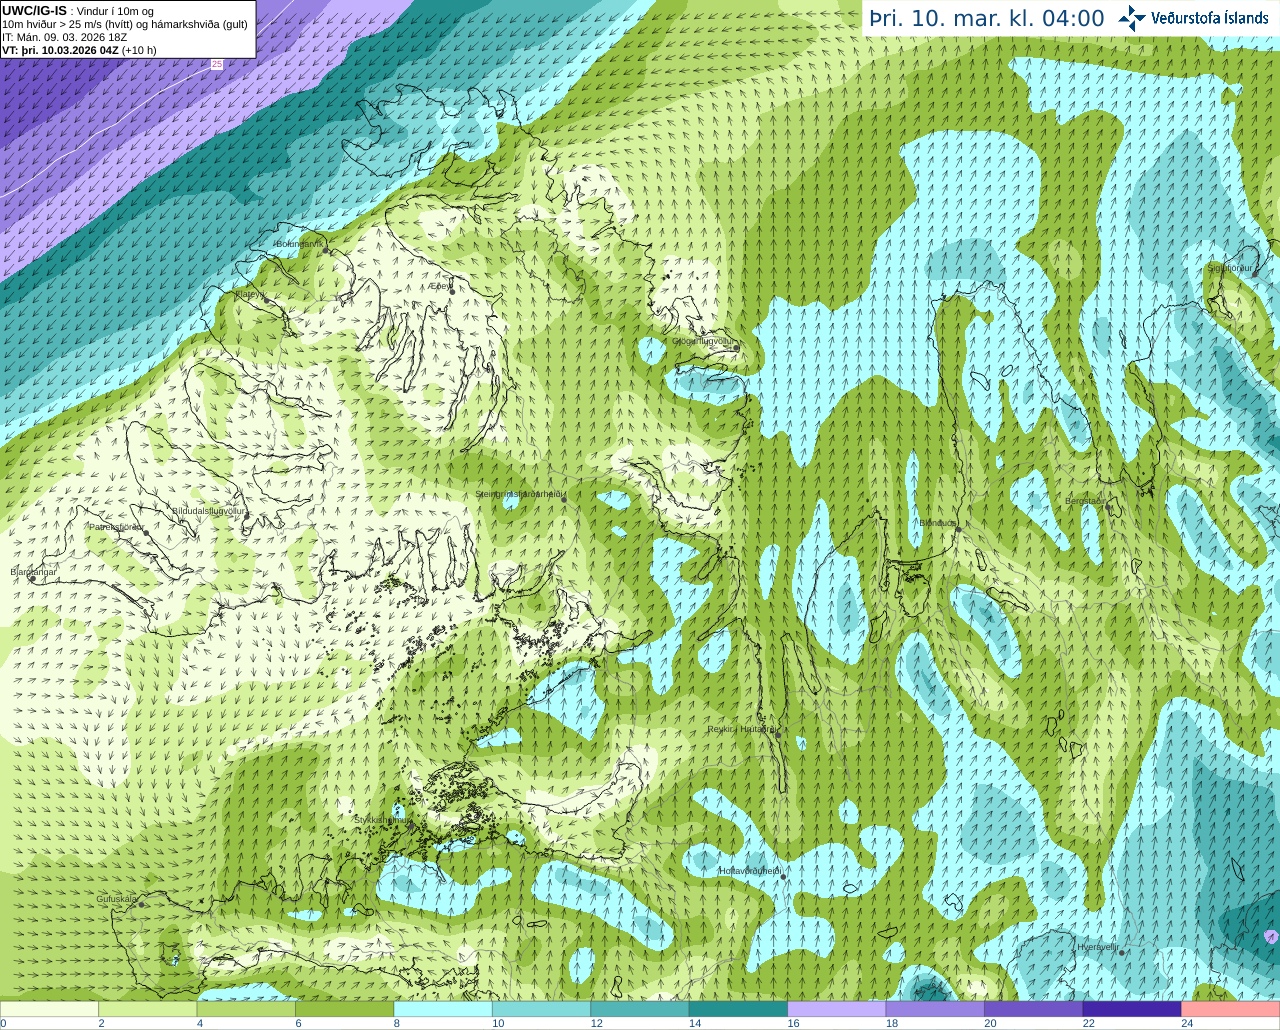Select the IT: Mán. 09. 03. 2026 18Z line

point(64,37)
